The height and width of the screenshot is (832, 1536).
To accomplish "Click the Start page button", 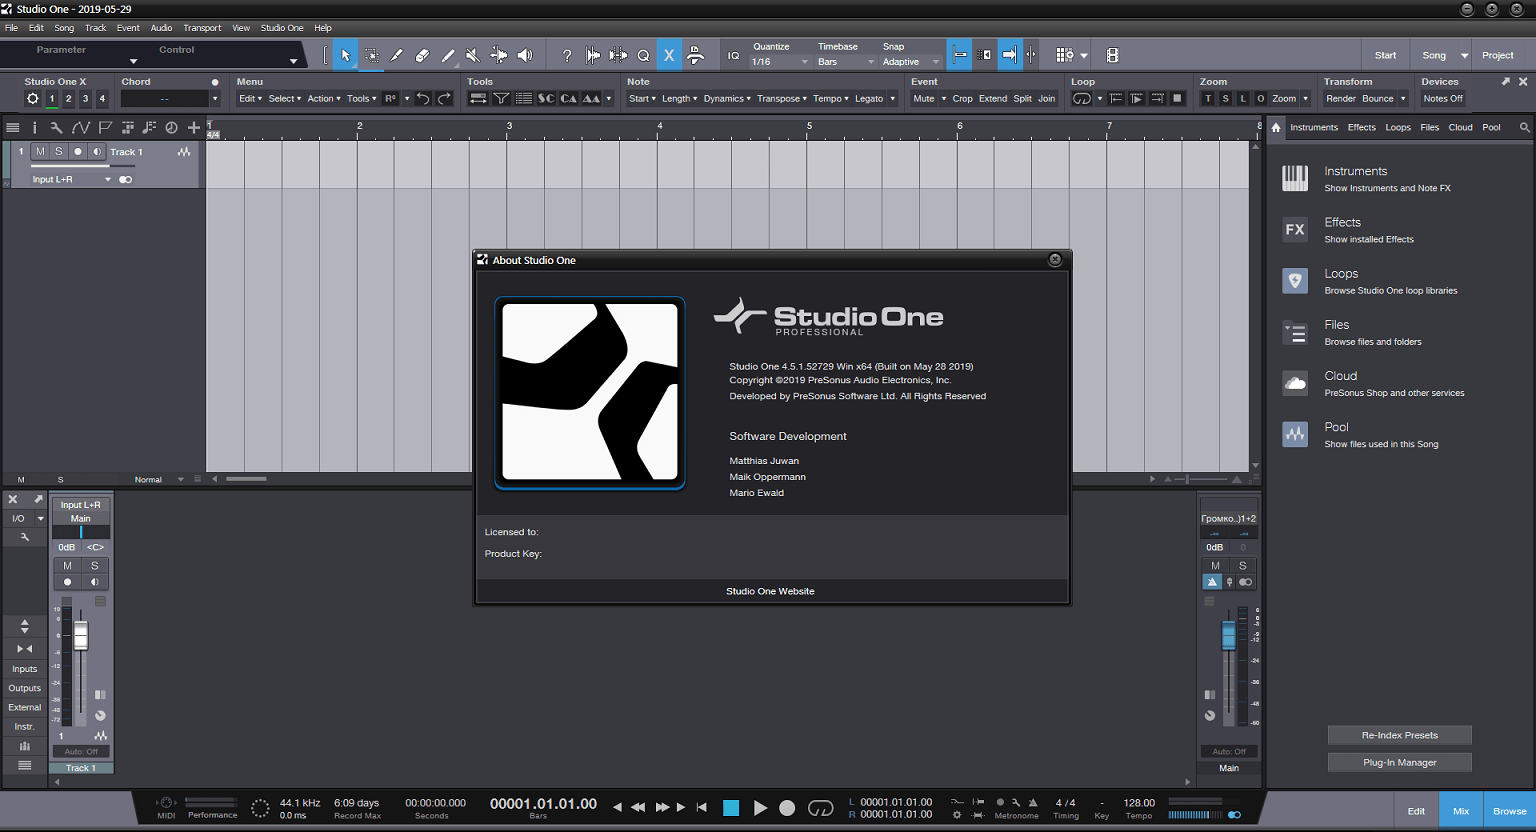I will pos(1385,56).
